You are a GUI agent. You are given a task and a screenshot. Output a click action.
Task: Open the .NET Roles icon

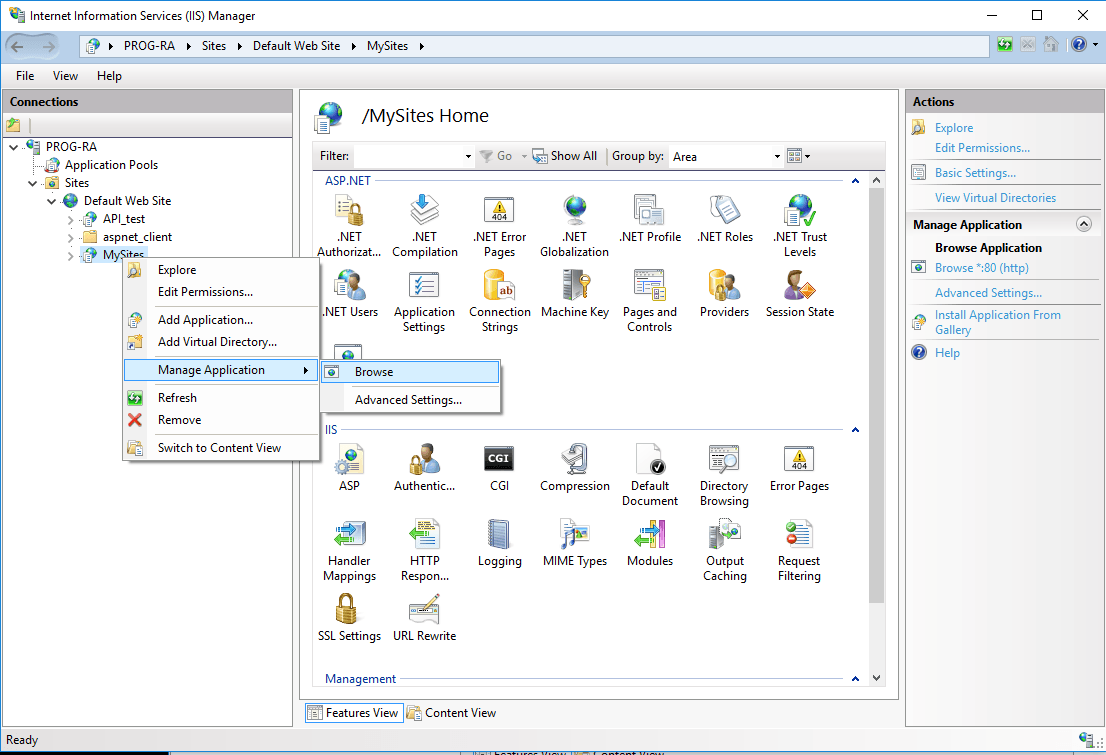point(725,210)
